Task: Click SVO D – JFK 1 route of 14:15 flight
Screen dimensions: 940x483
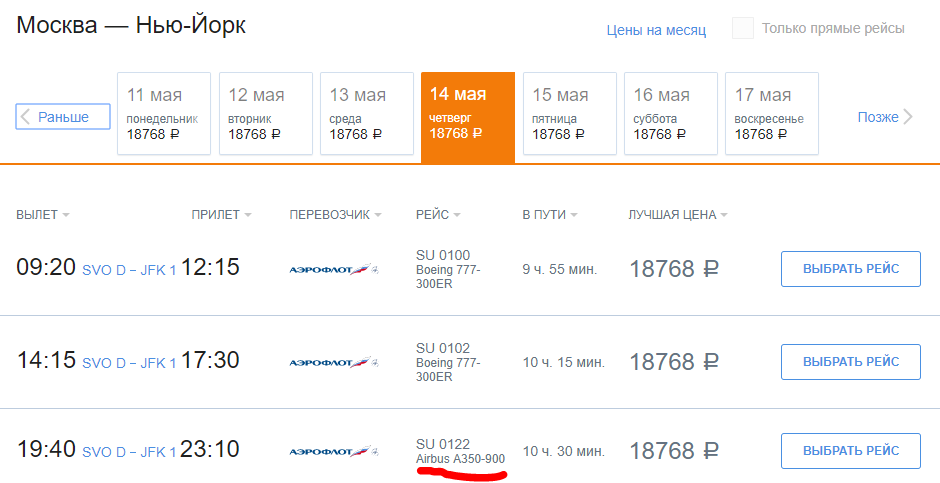Action: (x=129, y=363)
